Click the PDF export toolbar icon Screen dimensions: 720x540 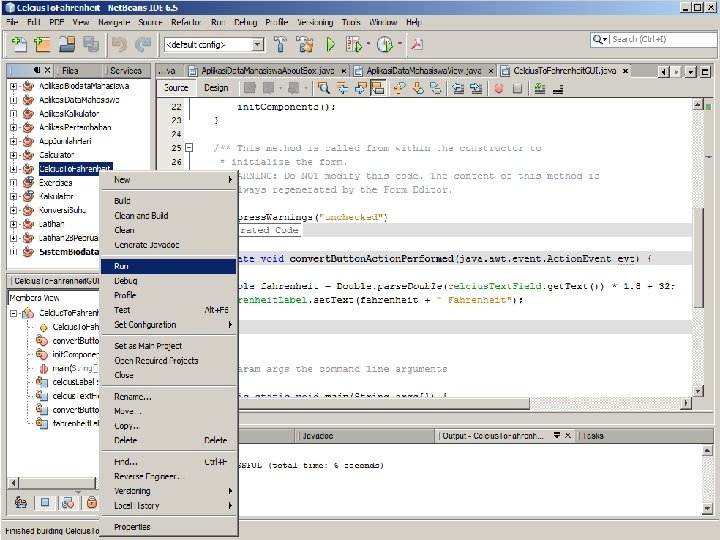tap(417, 45)
